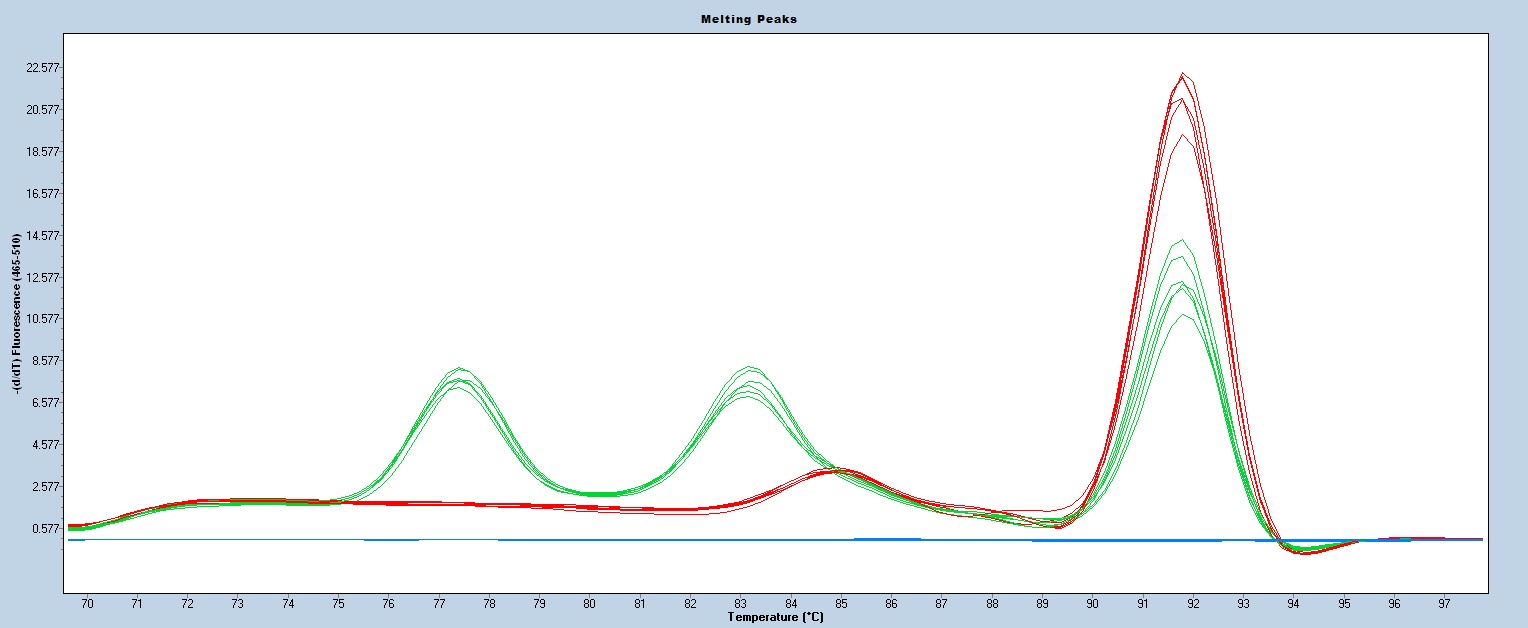The width and height of the screenshot is (1528, 628).
Task: Click the 70 x-axis tick label
Action: pyautogui.click(x=87, y=604)
